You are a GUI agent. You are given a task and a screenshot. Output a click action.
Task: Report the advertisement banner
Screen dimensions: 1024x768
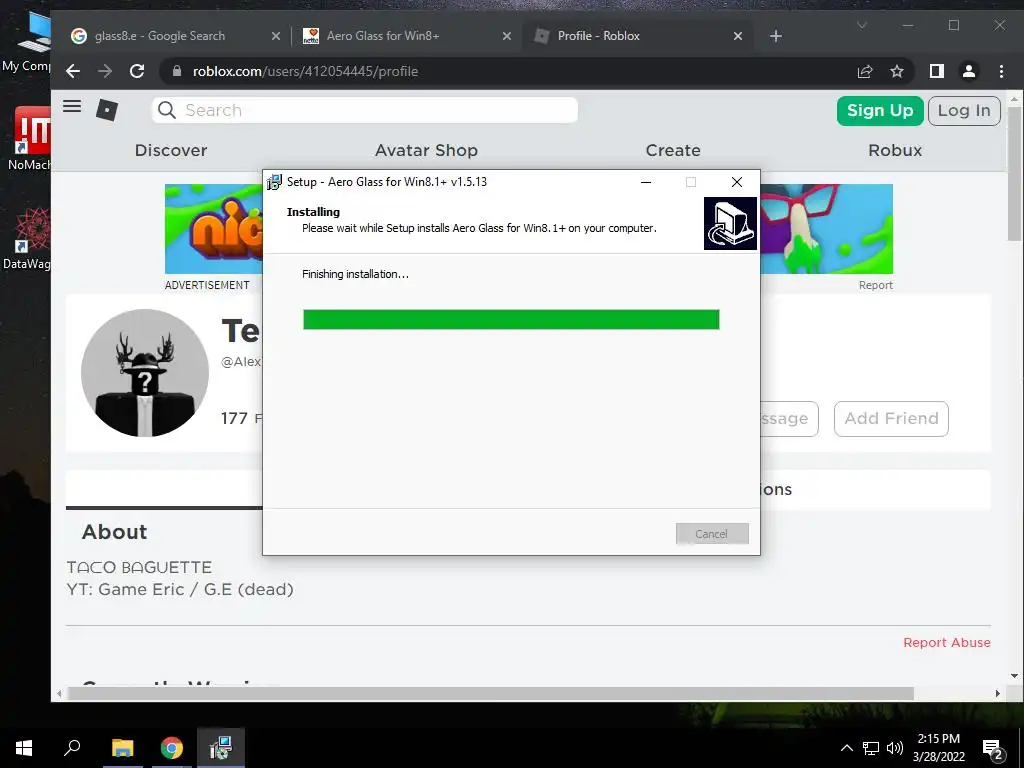point(876,285)
